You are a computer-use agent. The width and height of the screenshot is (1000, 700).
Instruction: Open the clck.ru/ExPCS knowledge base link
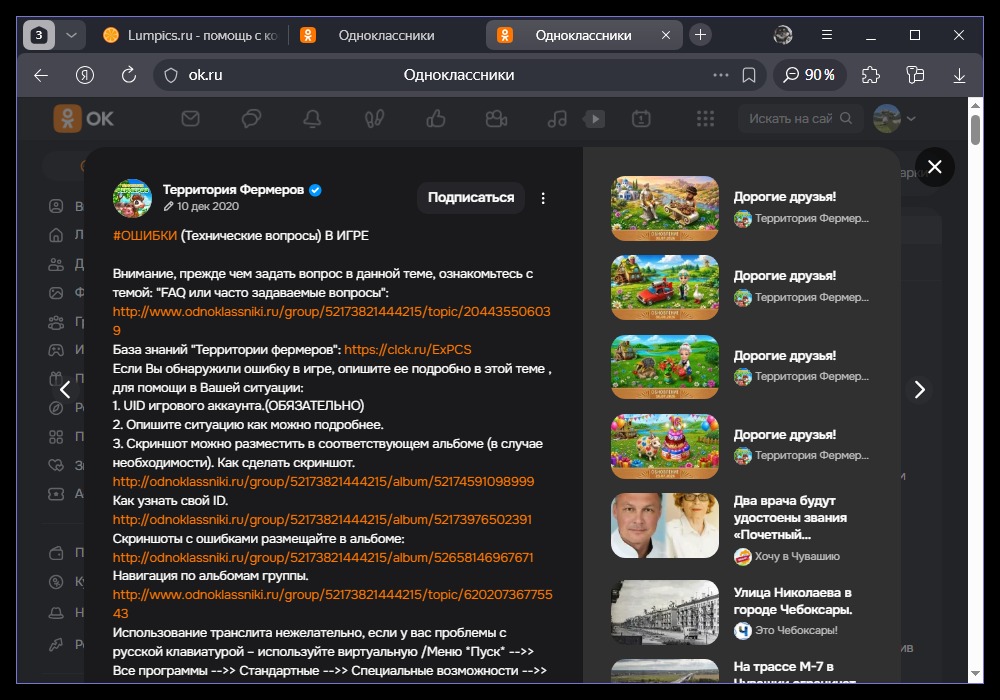point(408,349)
